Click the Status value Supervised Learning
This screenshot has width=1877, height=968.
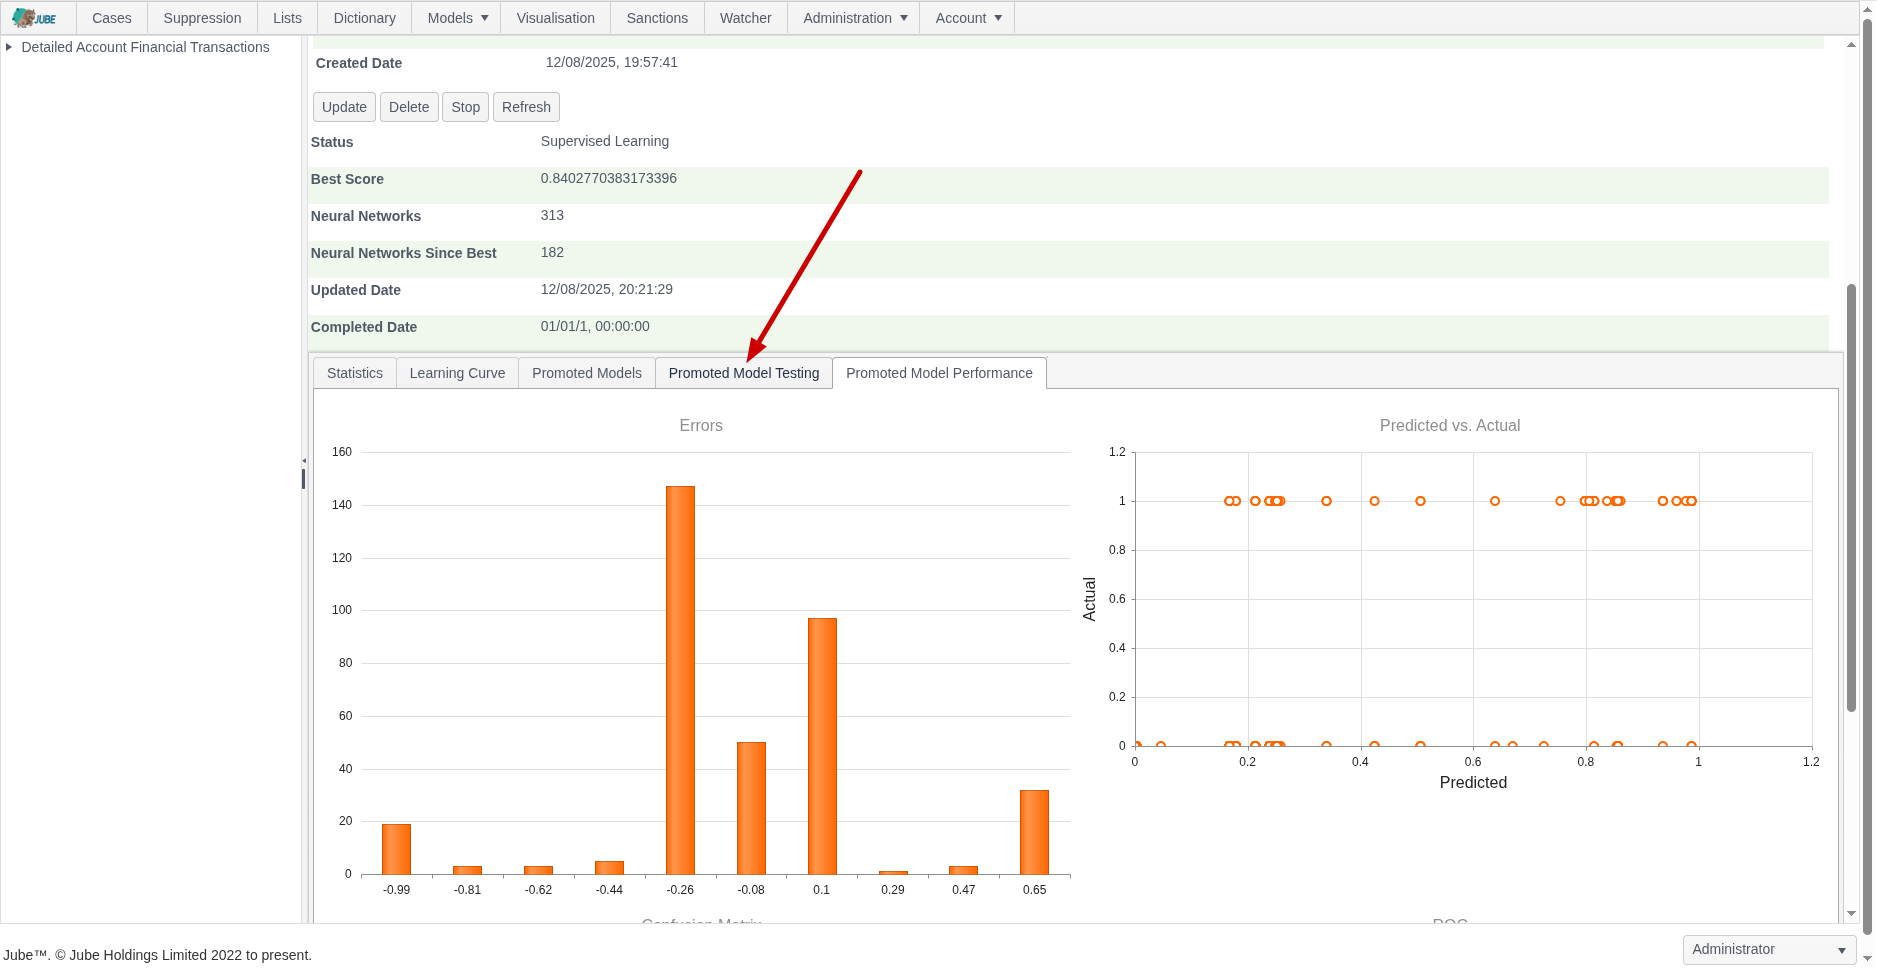[x=605, y=141]
